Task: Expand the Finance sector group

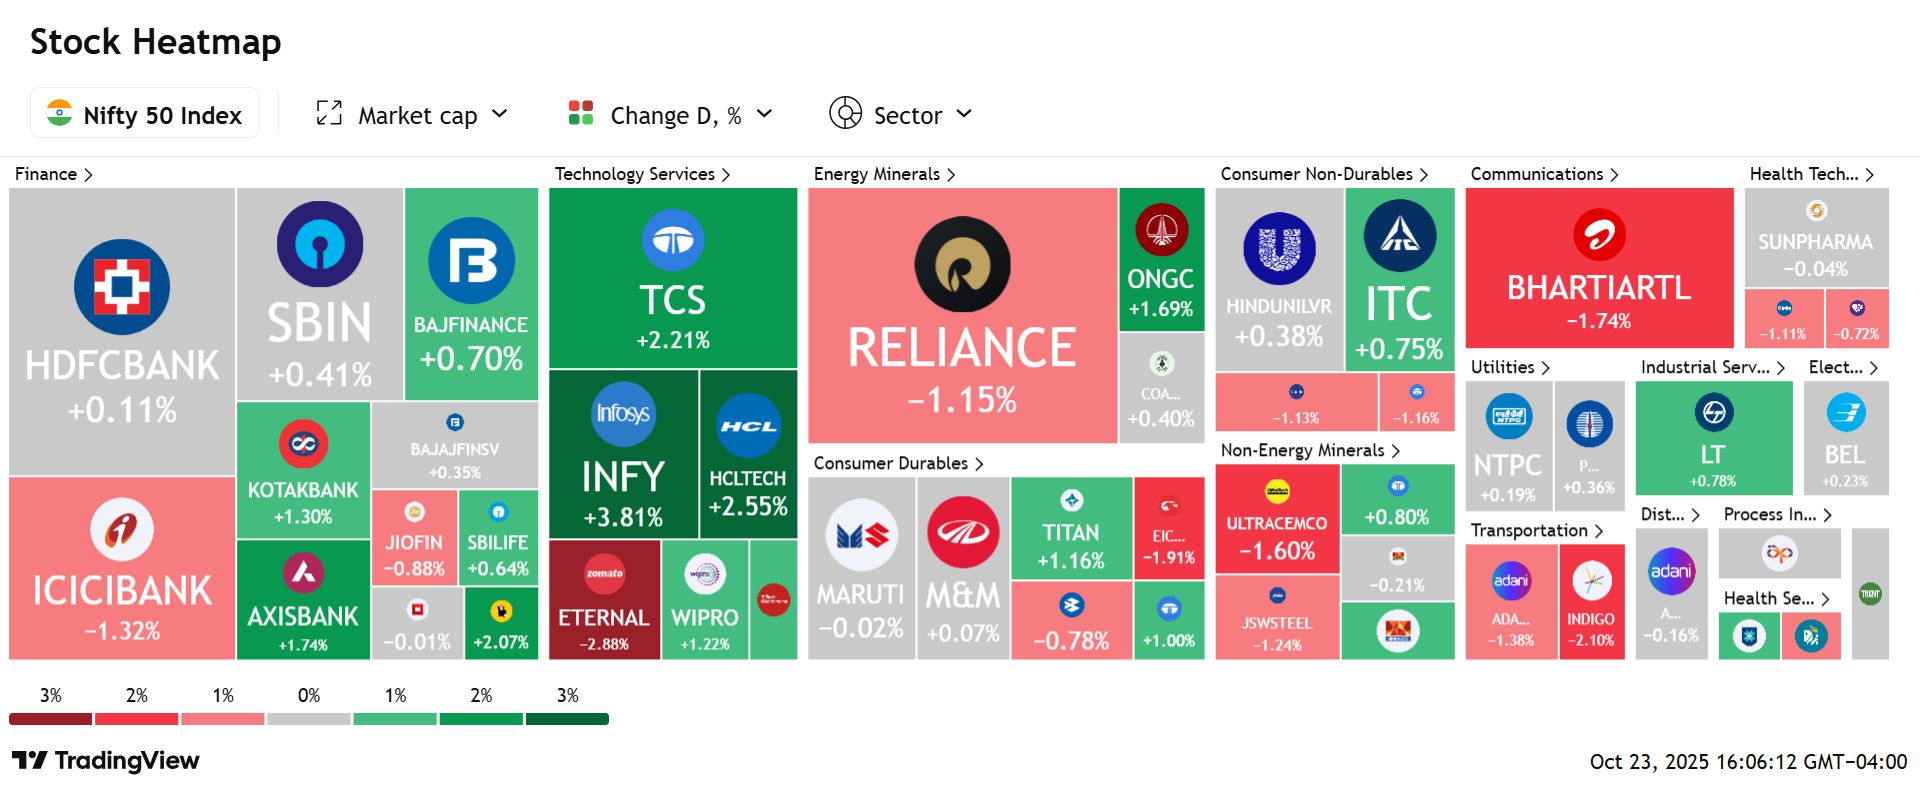Action: 54,174
